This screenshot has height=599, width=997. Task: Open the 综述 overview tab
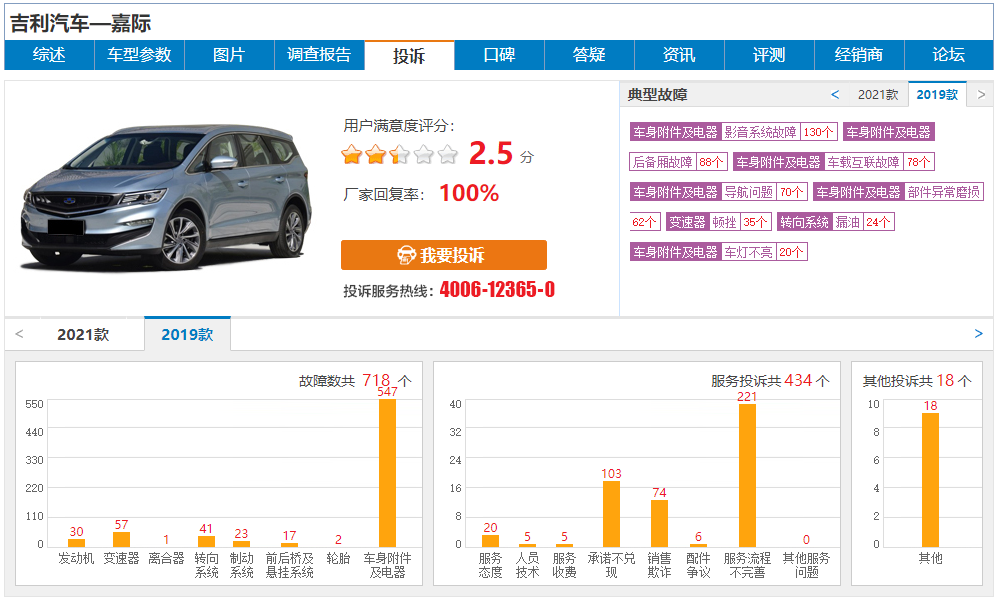tap(49, 55)
